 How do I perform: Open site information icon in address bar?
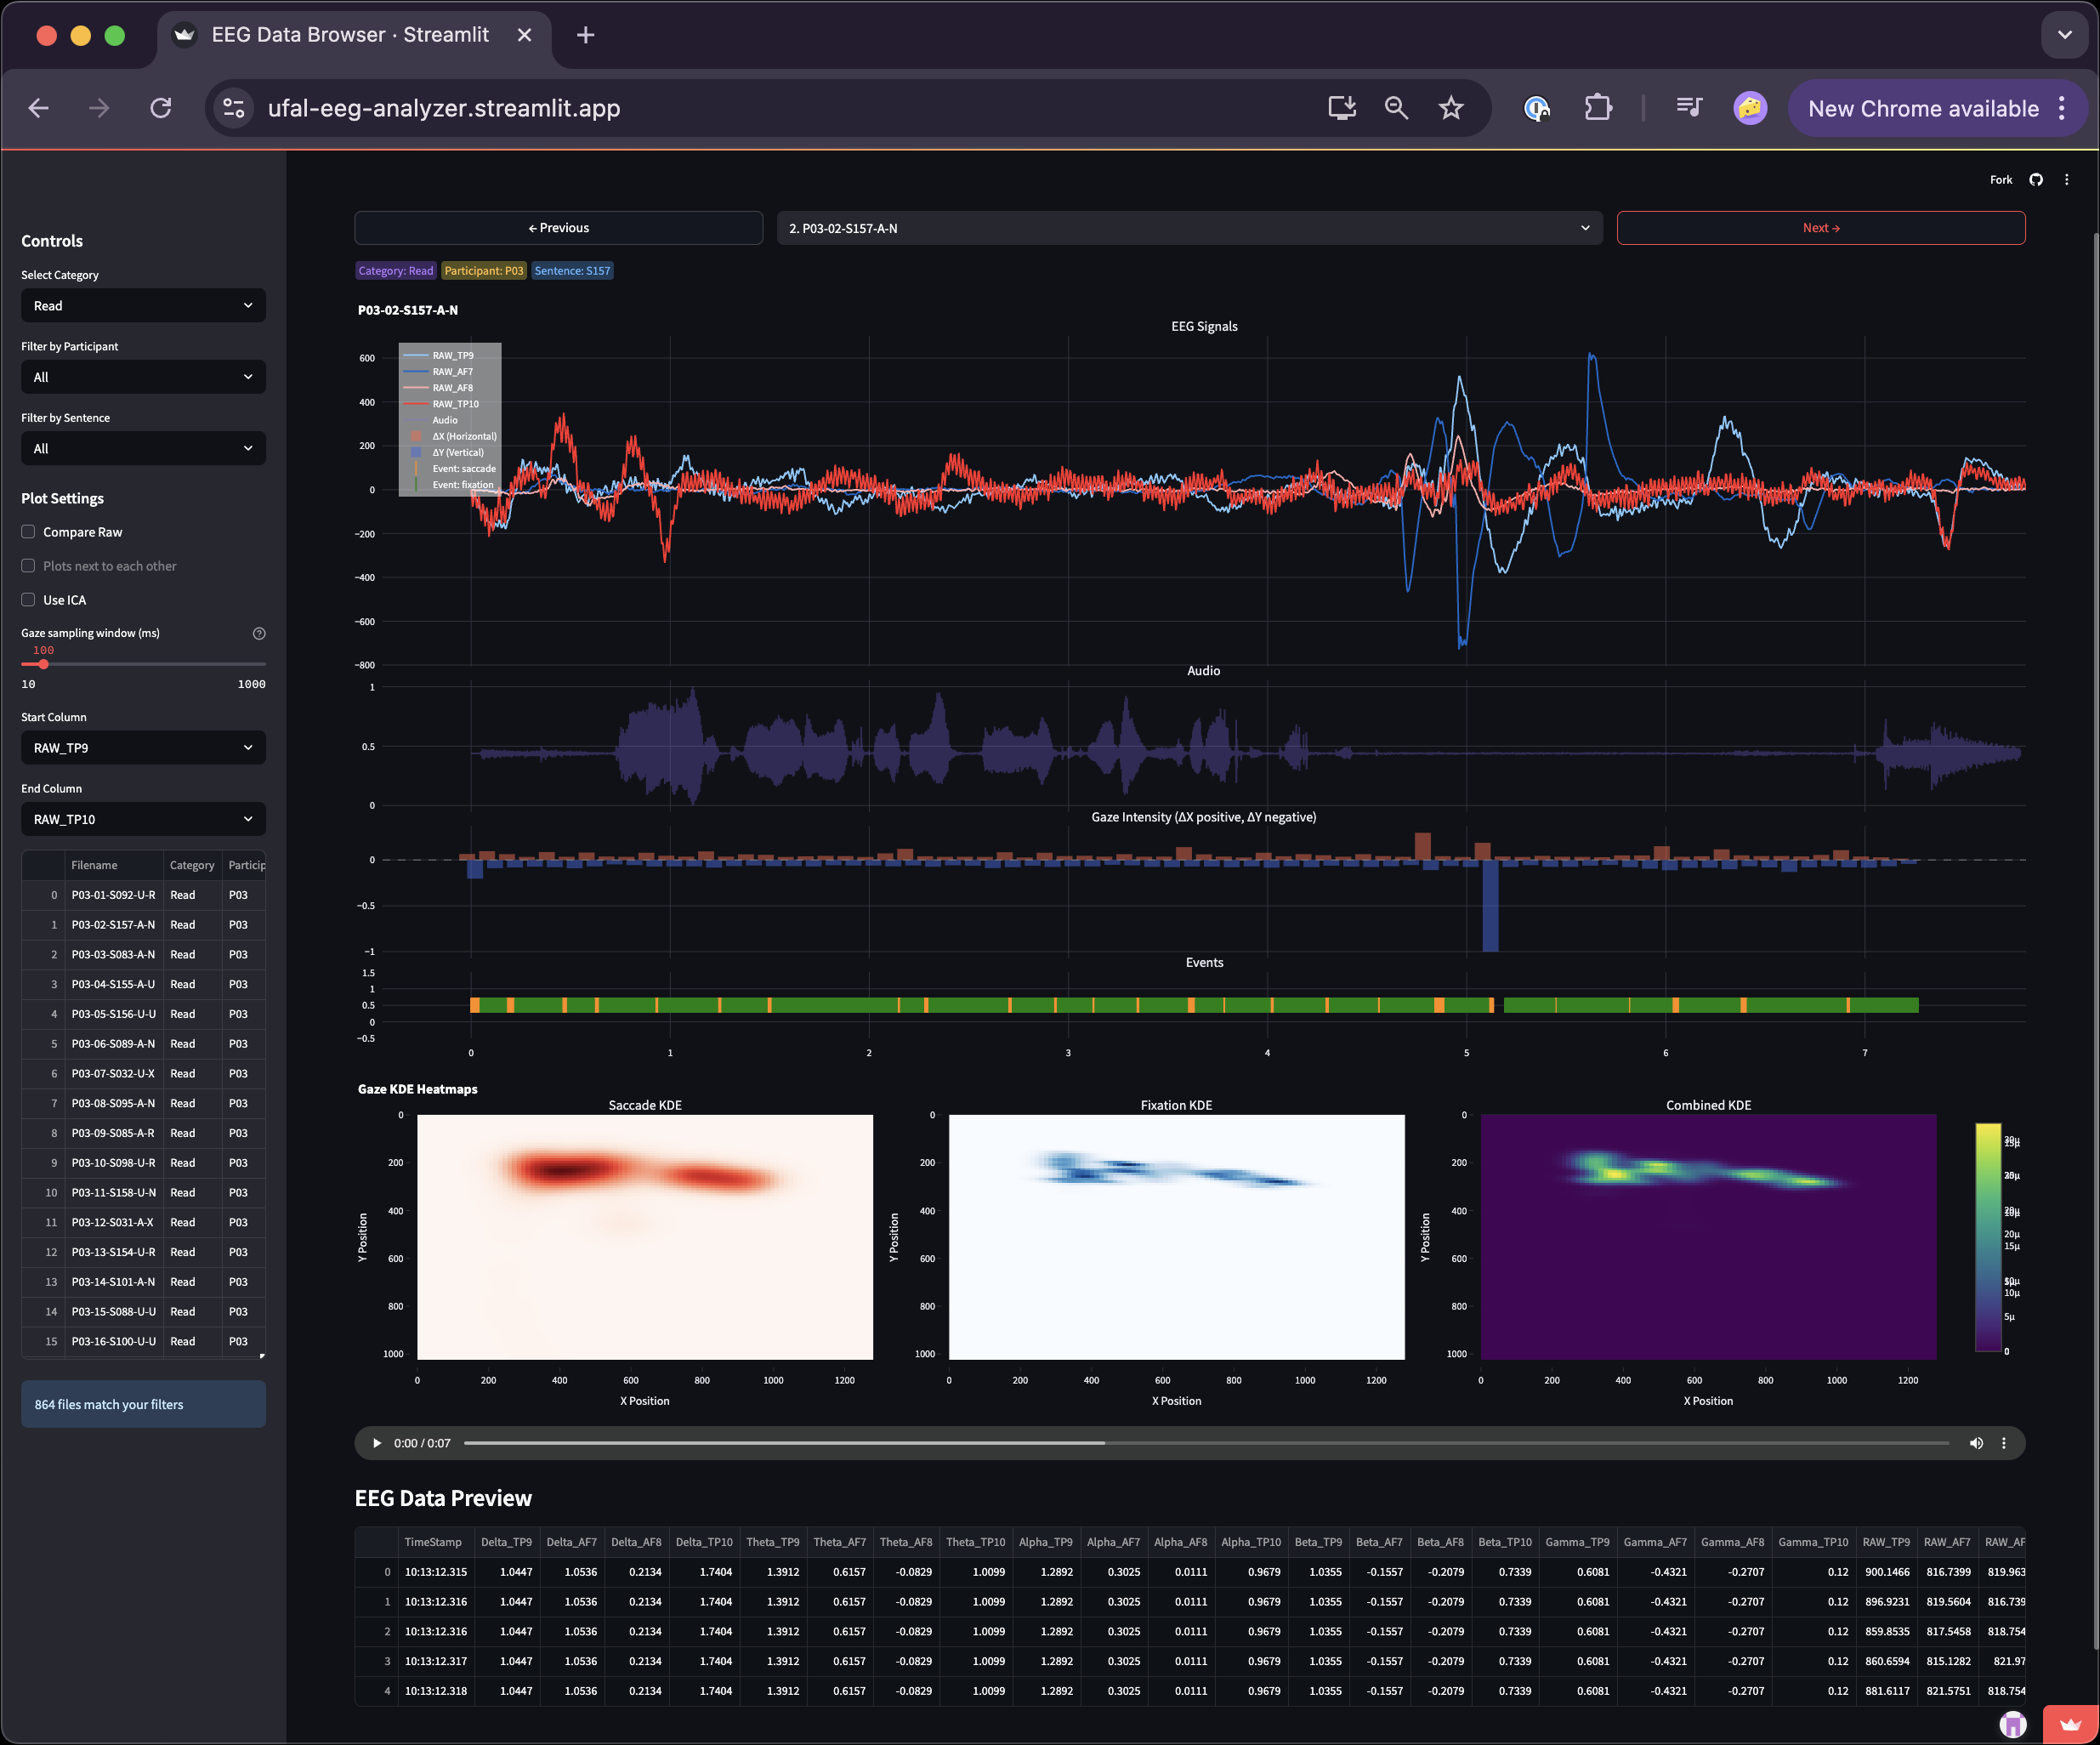point(234,108)
